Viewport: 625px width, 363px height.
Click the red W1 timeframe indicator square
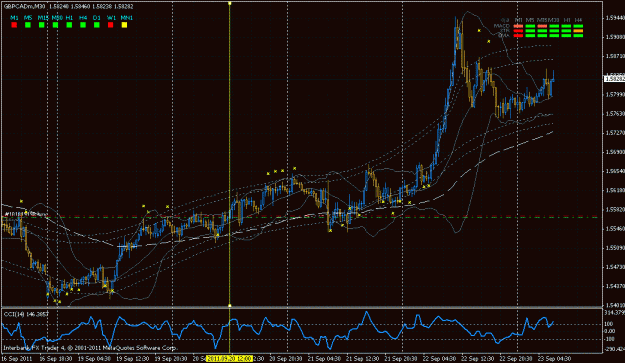pyautogui.click(x=110, y=25)
